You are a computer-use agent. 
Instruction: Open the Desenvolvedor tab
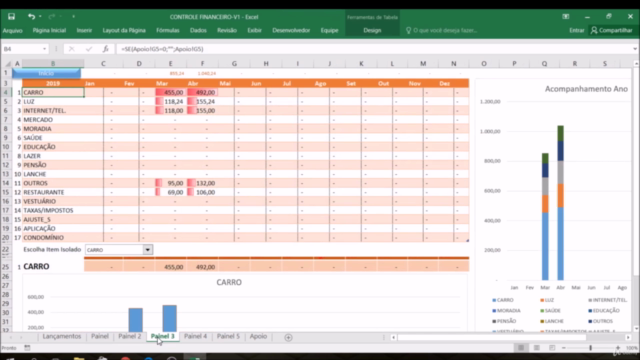291,30
